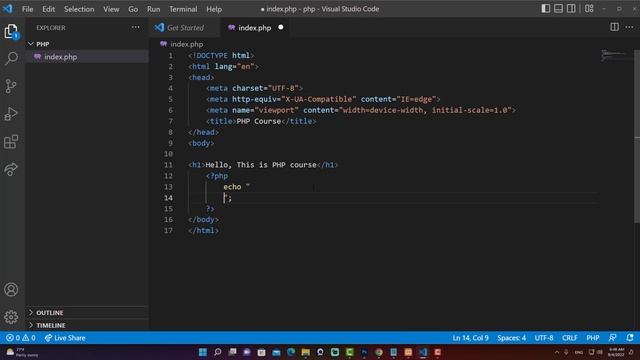
Task: Open the Run and Debug view
Action: click(11, 114)
